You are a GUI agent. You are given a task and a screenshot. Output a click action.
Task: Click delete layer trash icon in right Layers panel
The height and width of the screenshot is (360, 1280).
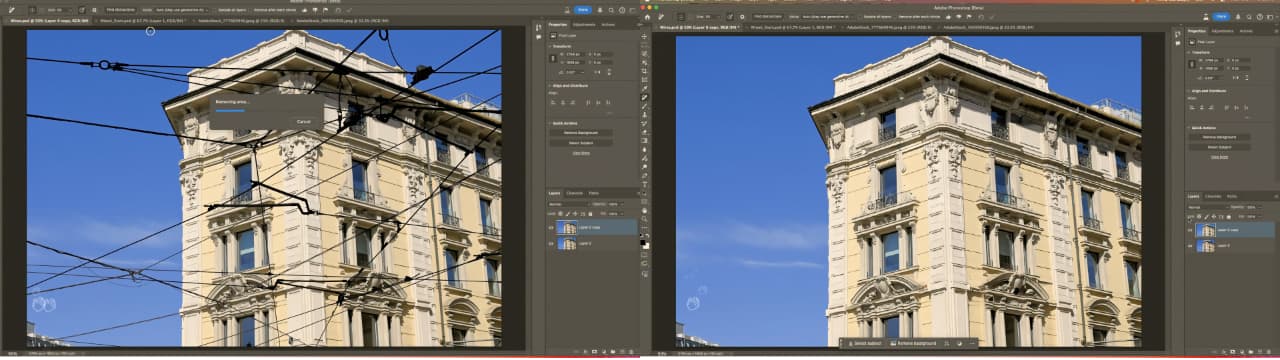[x=1269, y=351]
